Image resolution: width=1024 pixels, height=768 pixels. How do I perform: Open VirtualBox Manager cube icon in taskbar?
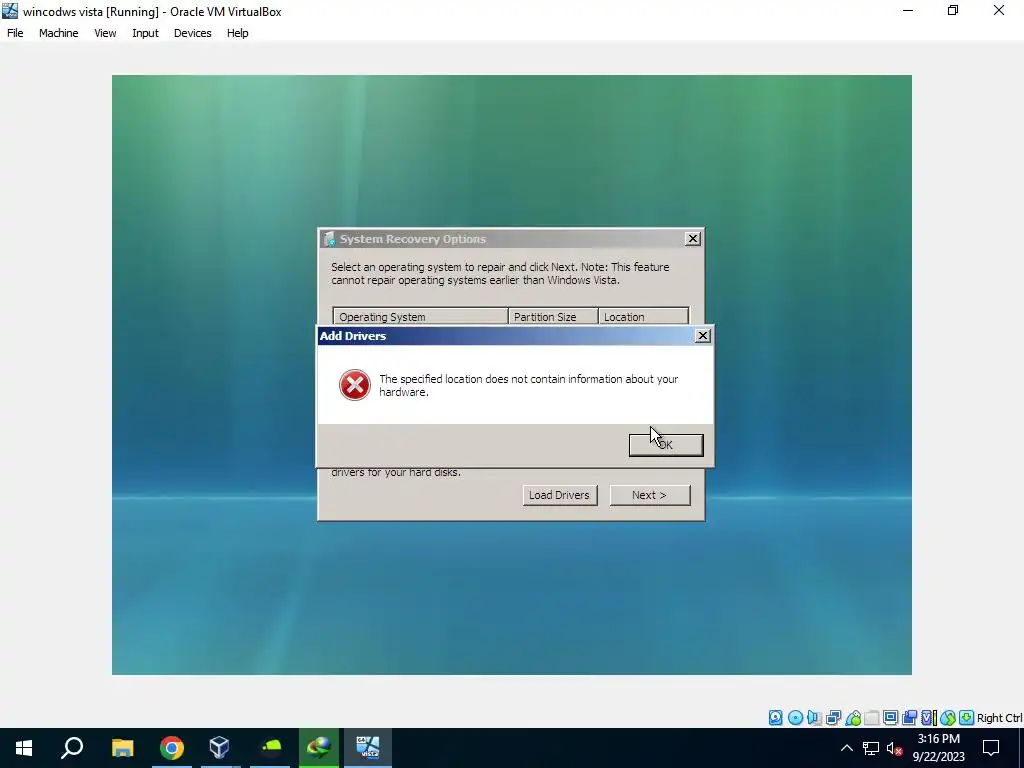coord(219,748)
